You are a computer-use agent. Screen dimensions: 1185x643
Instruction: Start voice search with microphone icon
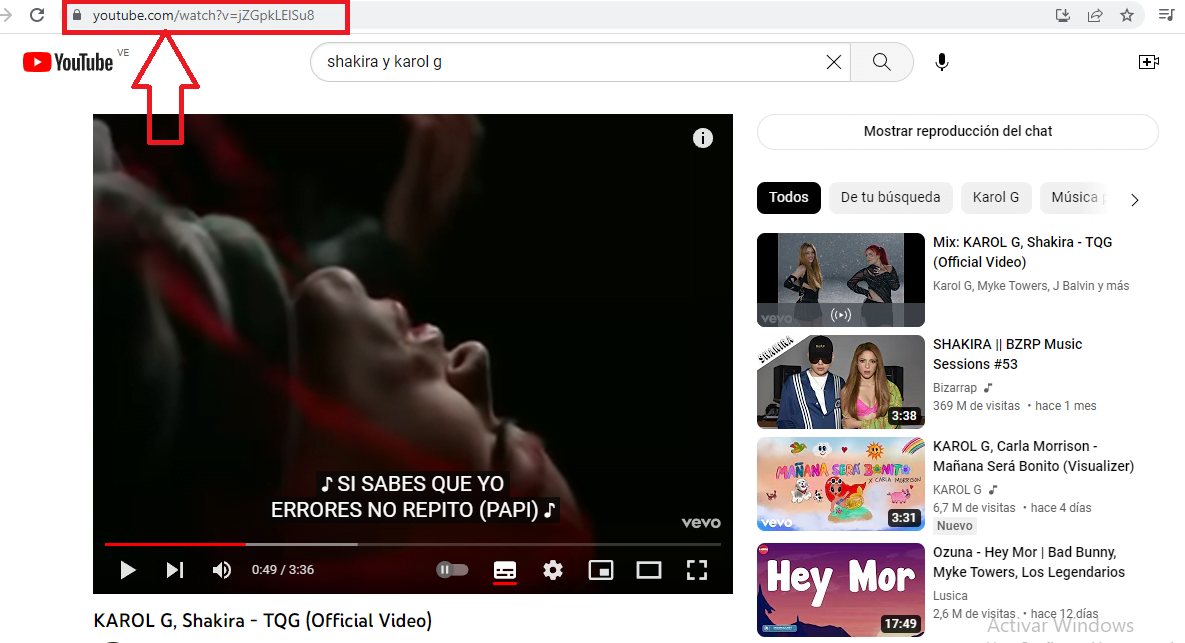tap(941, 61)
